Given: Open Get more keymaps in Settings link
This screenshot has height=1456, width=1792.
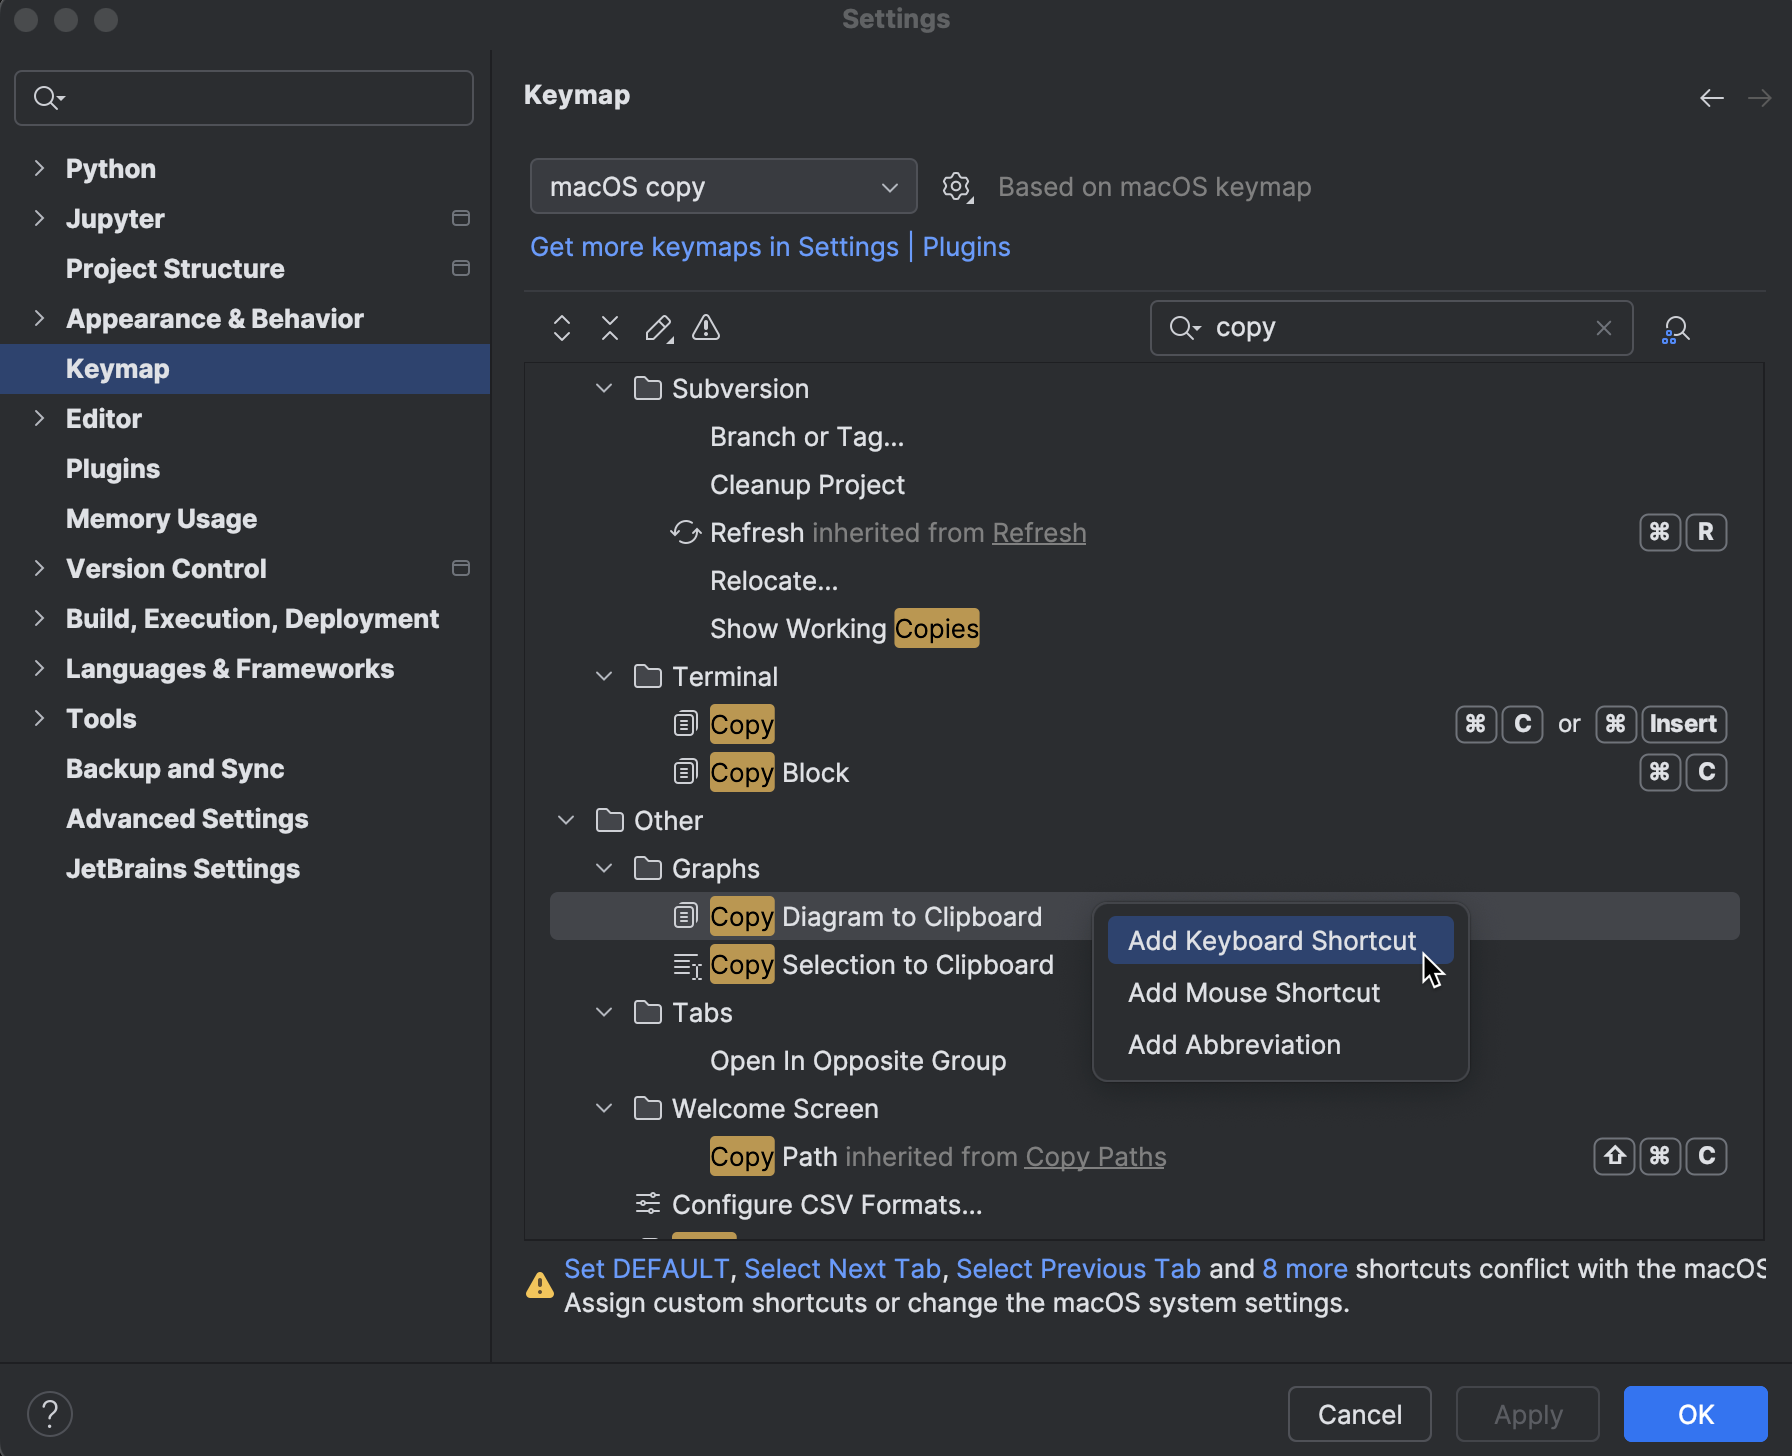Looking at the screenshot, I should click(x=713, y=246).
